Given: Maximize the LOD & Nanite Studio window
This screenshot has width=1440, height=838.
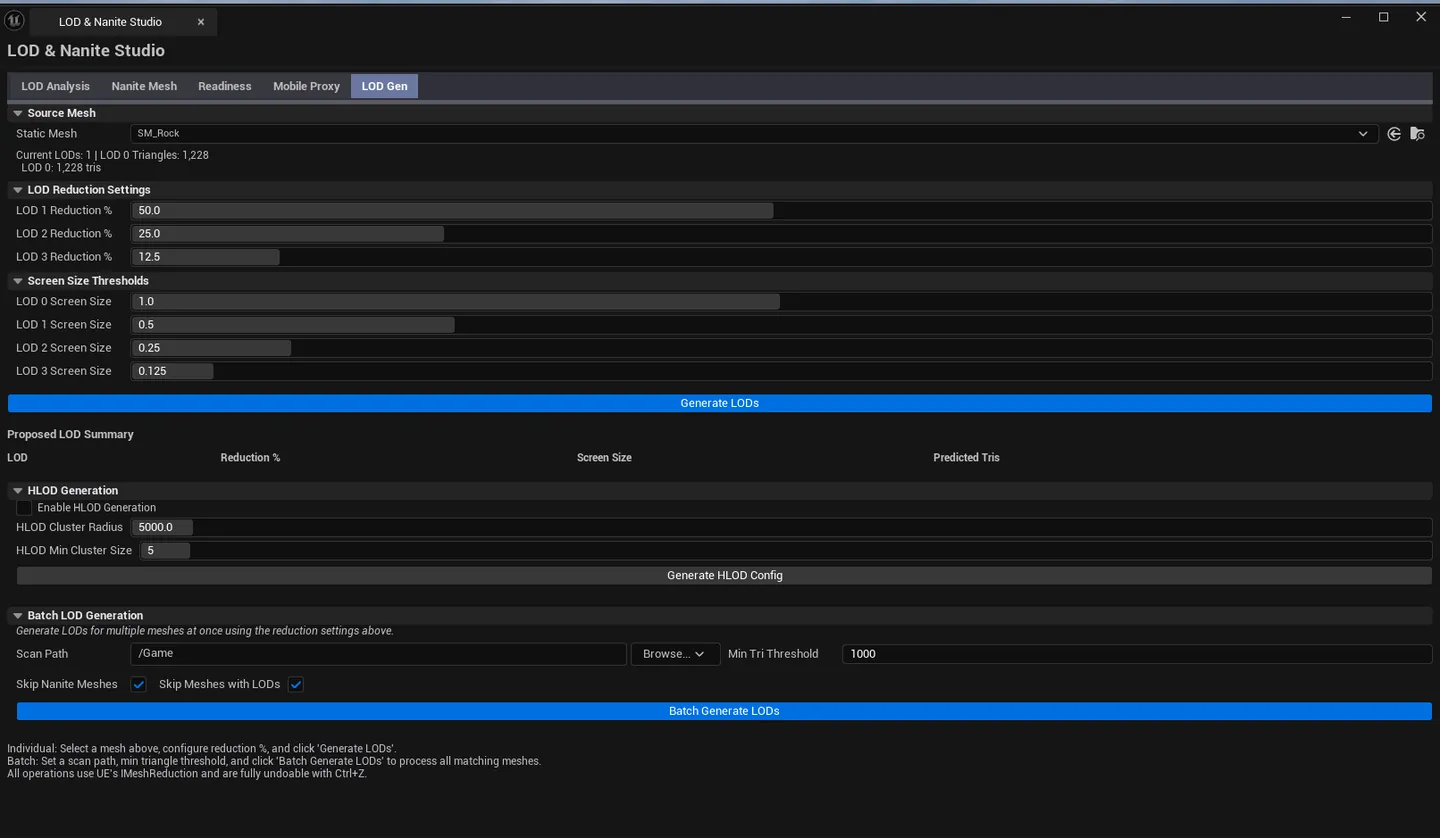Looking at the screenshot, I should click(1384, 17).
